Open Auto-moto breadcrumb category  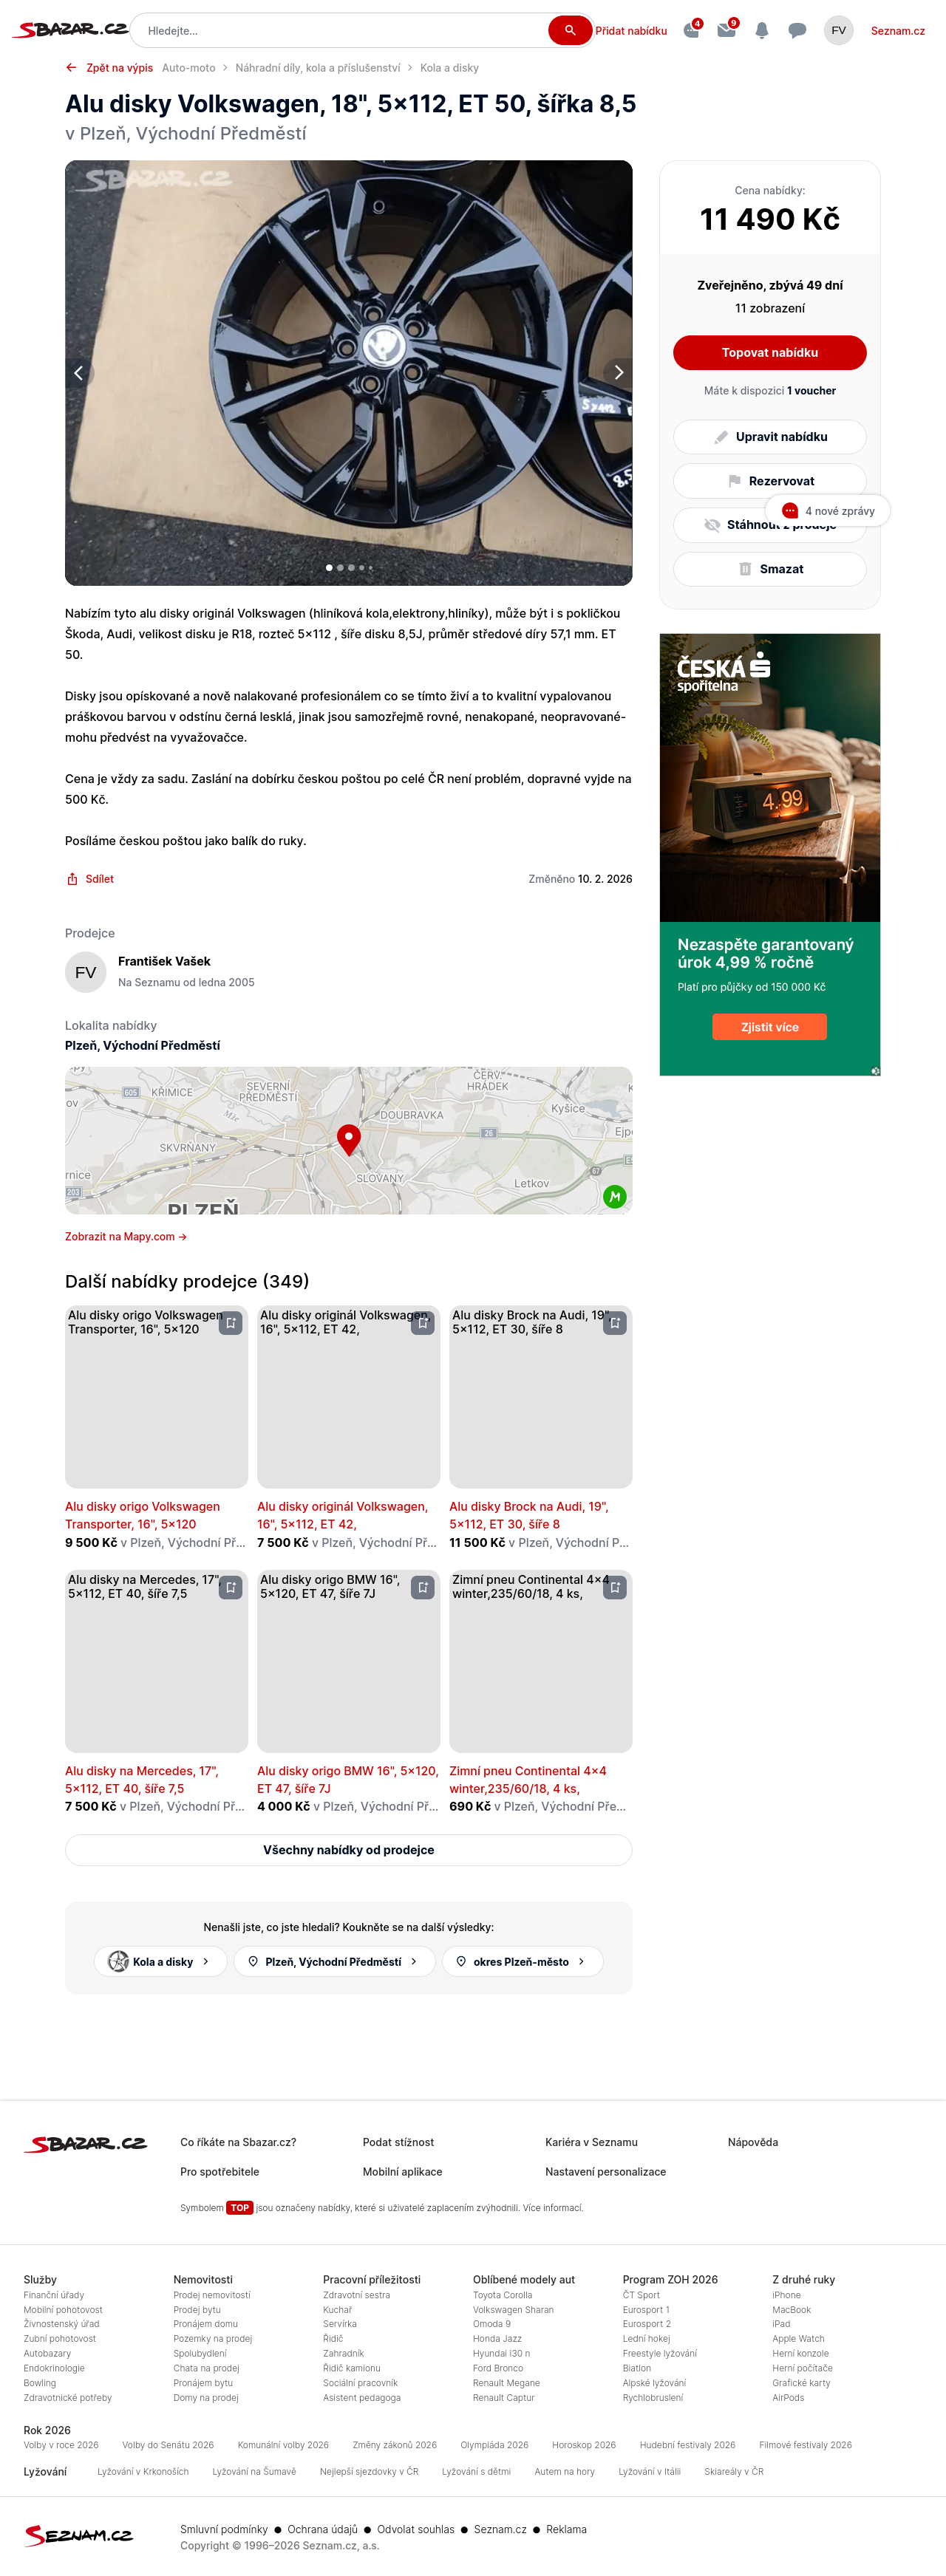189,68
